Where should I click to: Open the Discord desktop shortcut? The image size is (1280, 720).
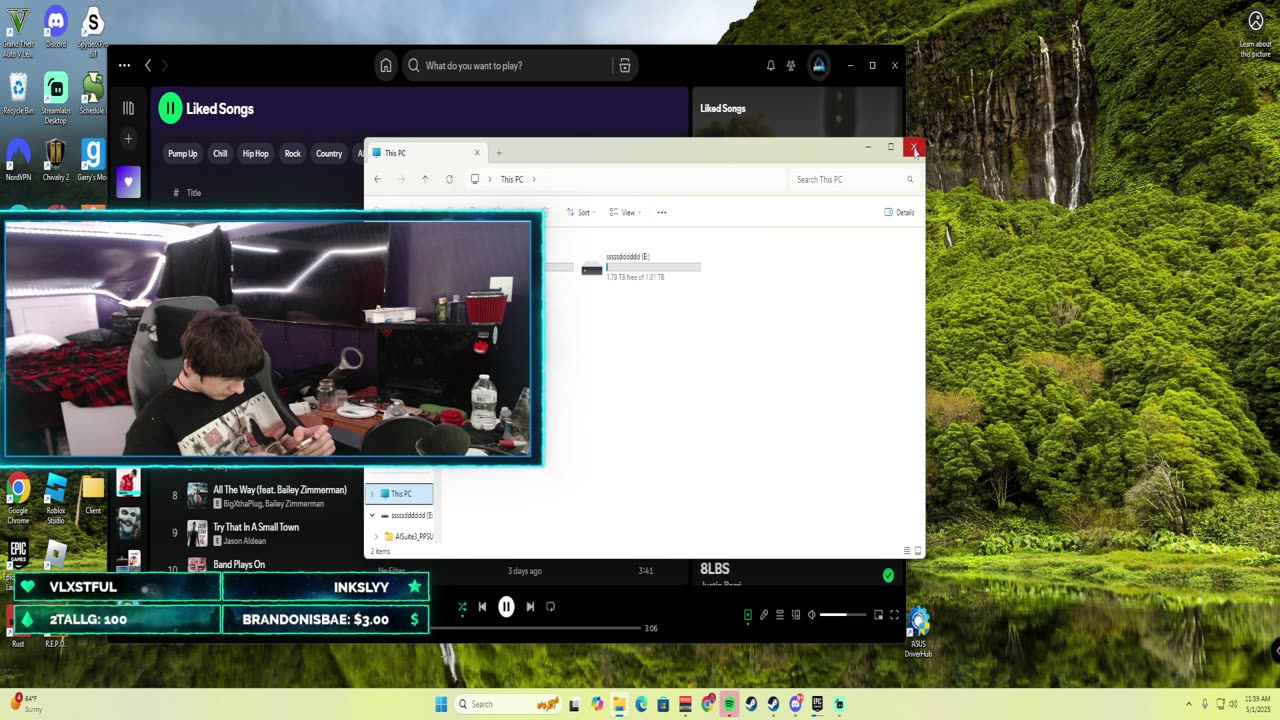[x=56, y=27]
